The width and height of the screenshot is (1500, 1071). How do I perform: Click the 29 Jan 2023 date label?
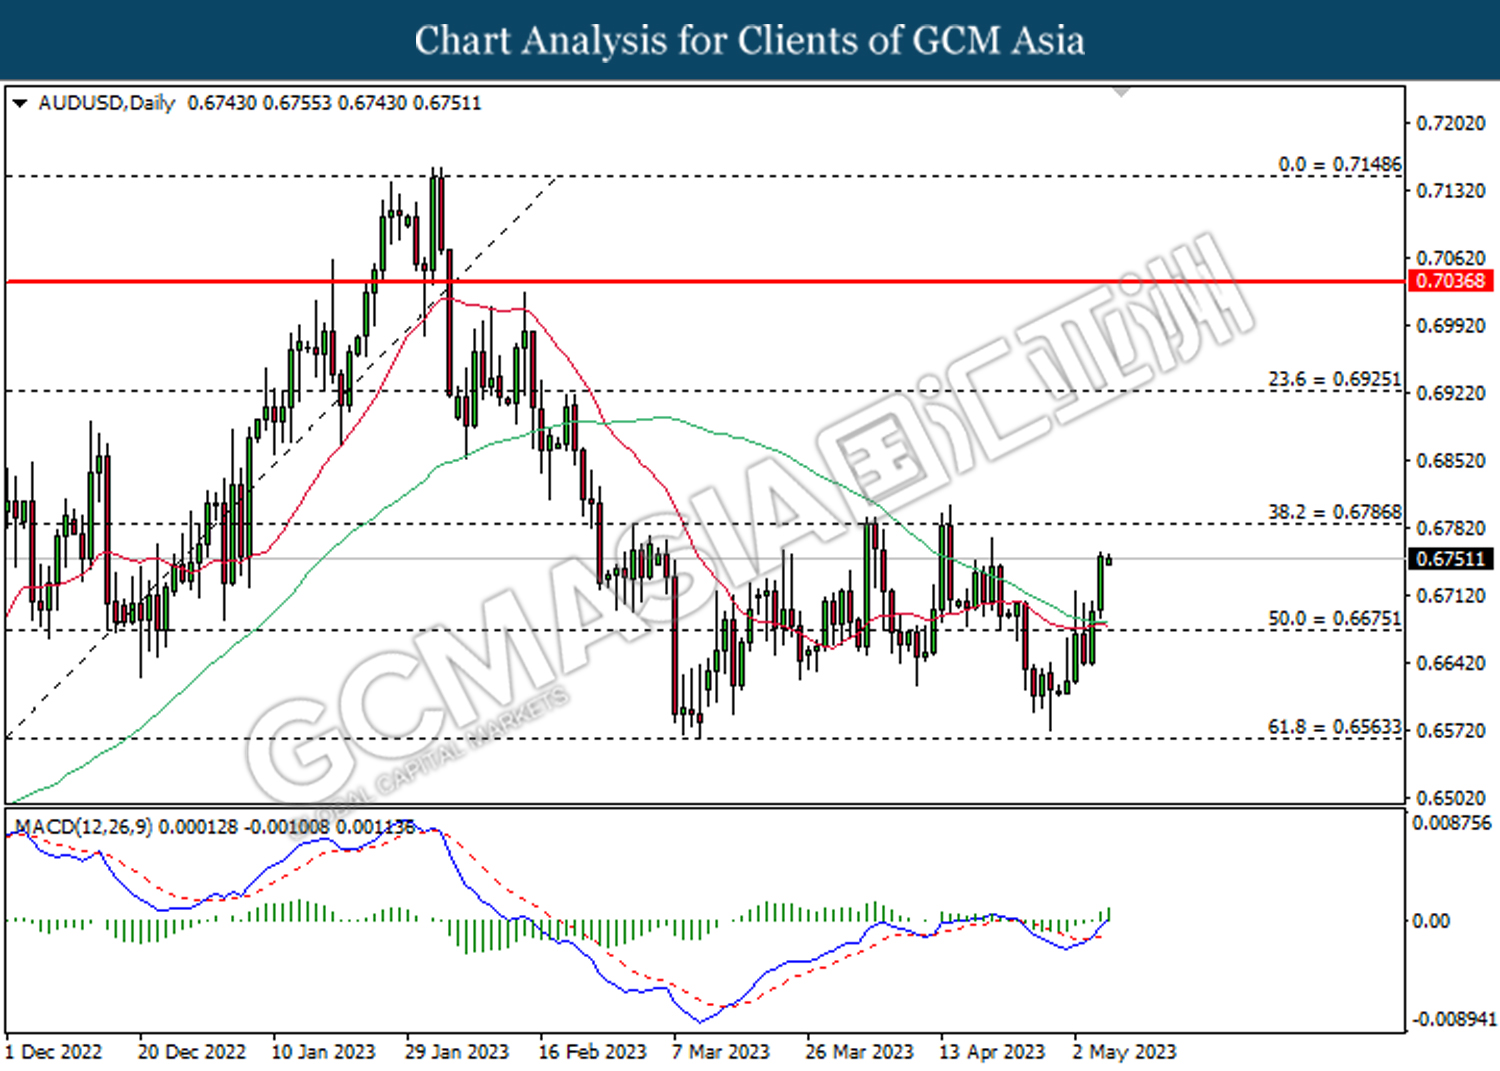click(x=457, y=1052)
